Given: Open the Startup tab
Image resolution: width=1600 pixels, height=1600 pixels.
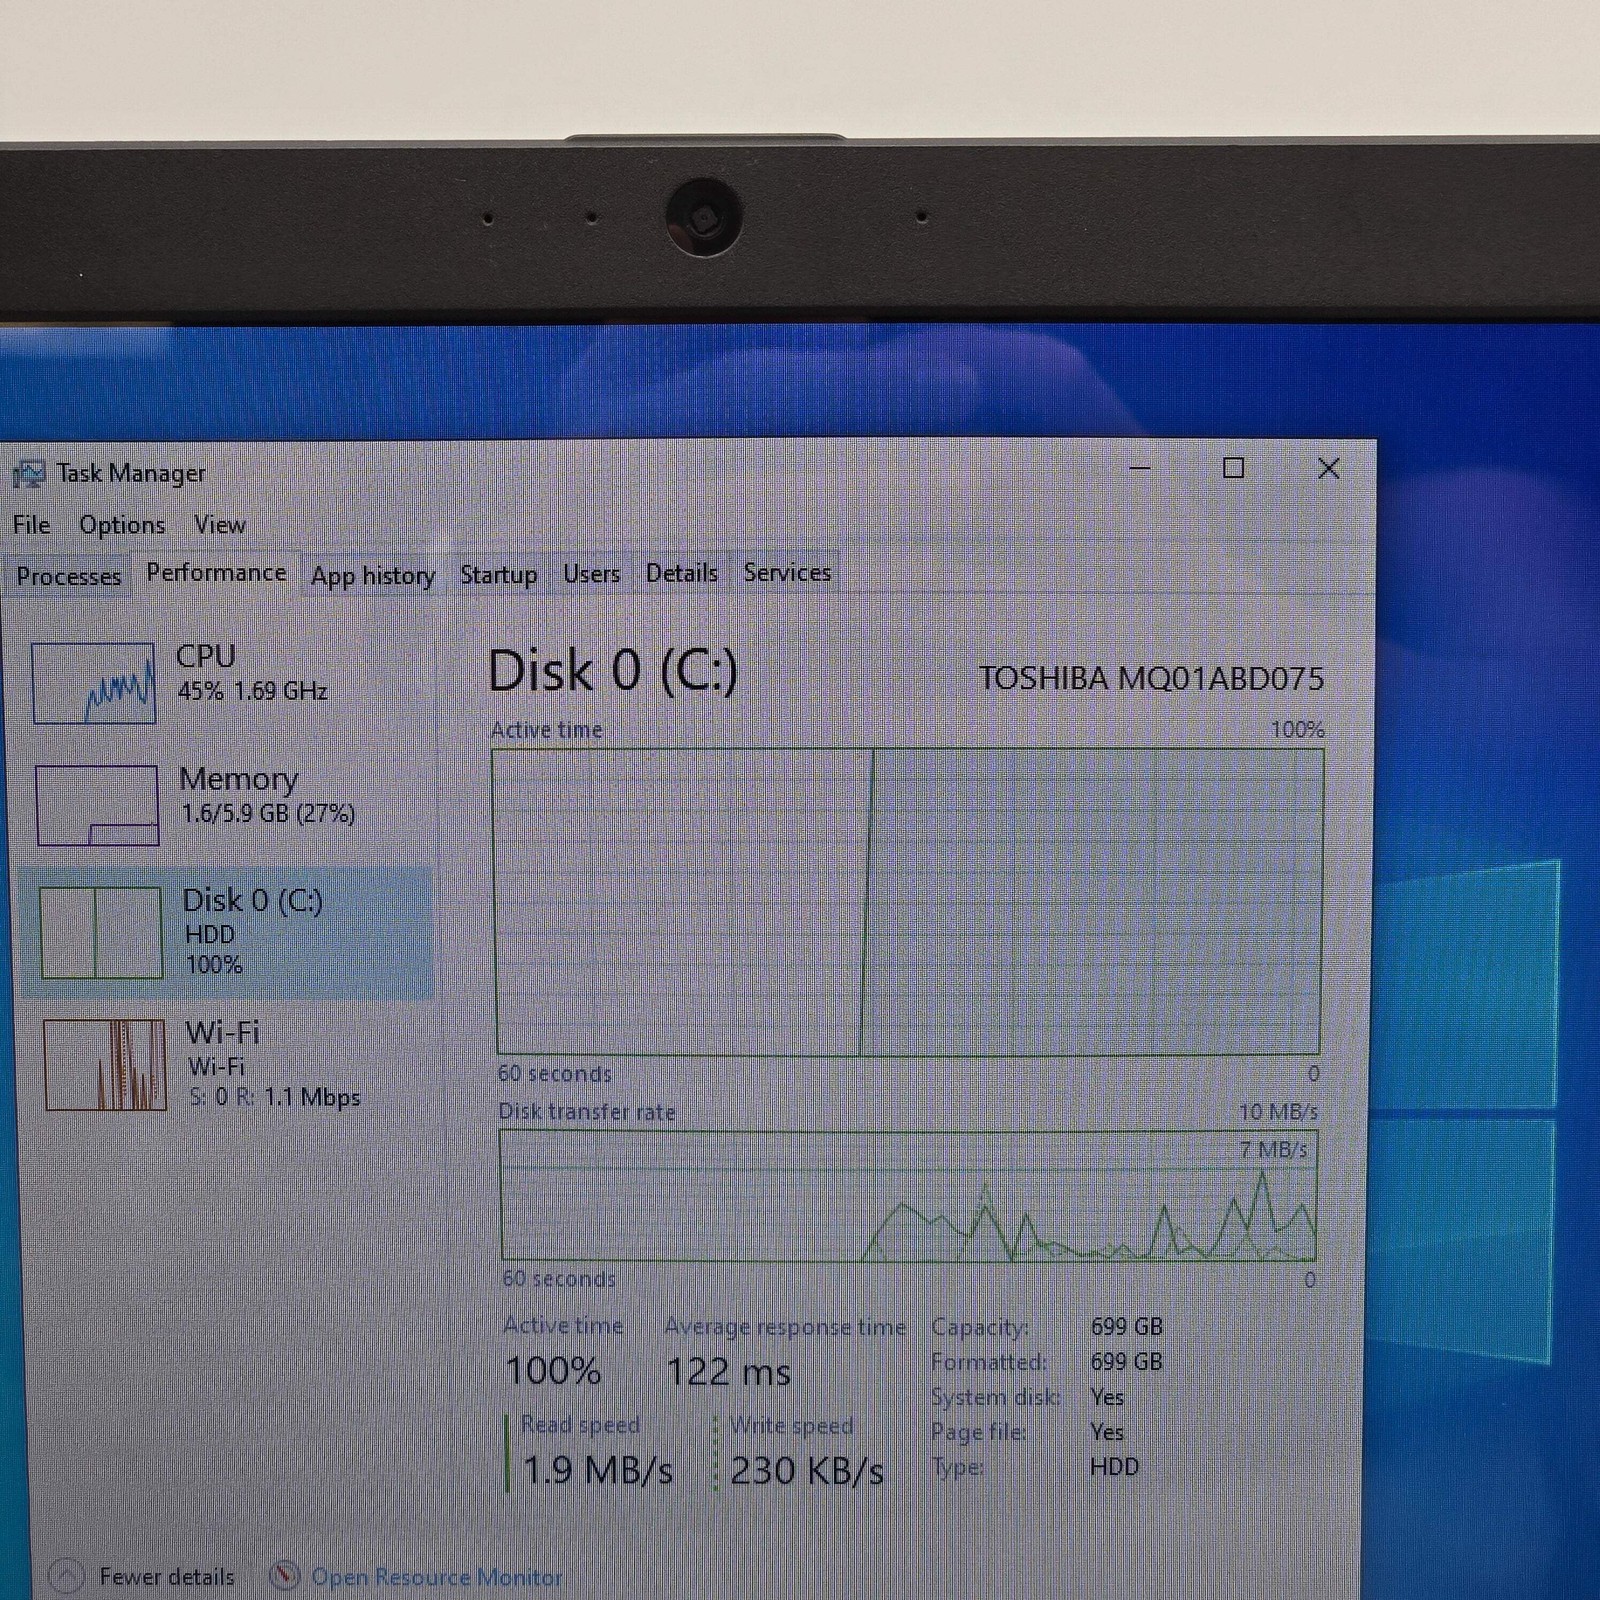Looking at the screenshot, I should 498,574.
